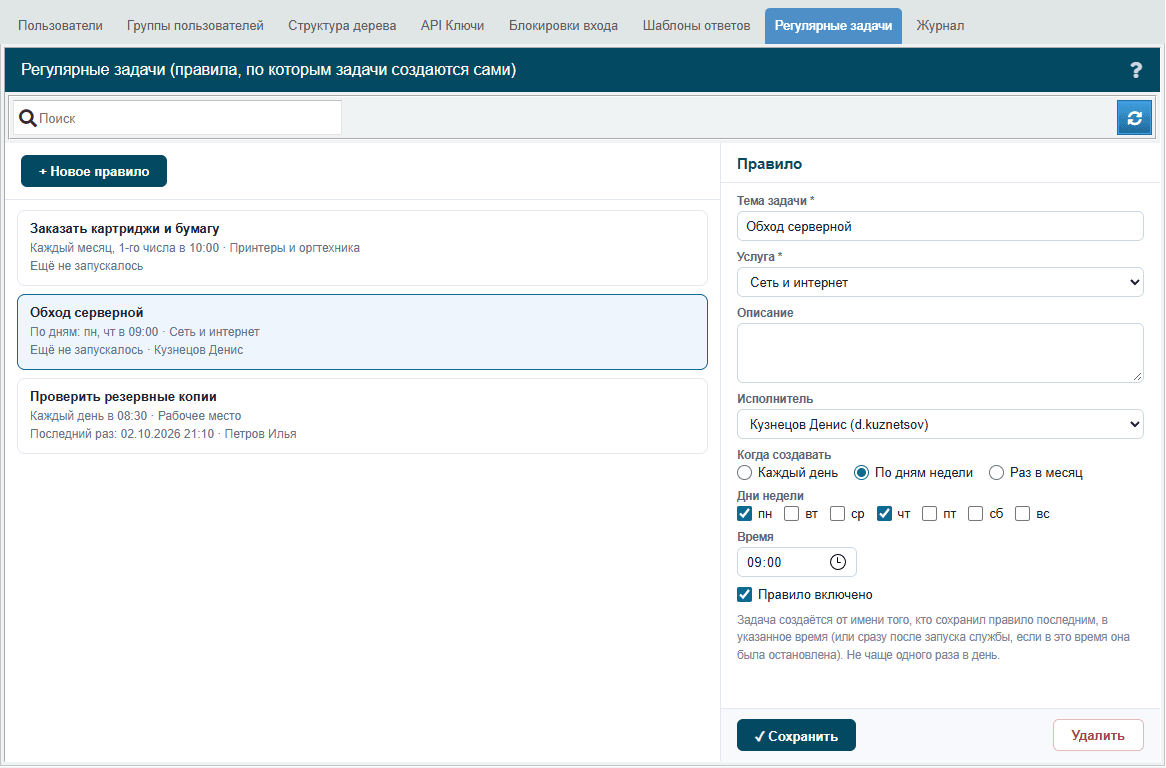
Task: Click the refresh list icon button
Action: tap(1134, 117)
